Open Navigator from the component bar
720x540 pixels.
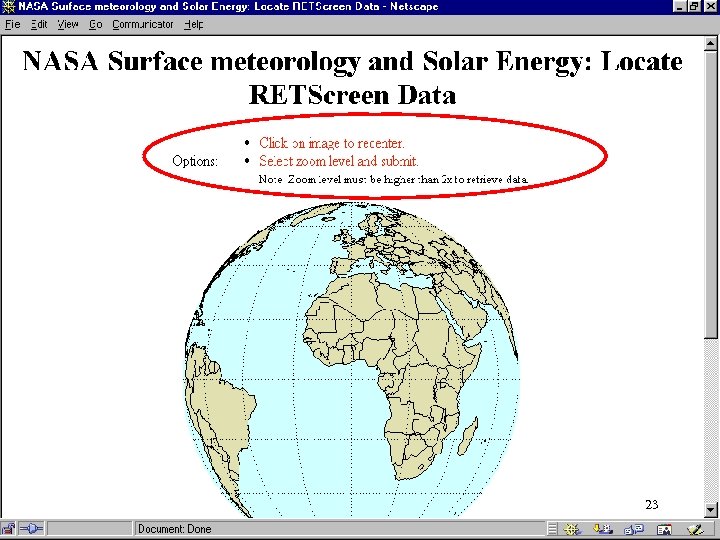pyautogui.click(x=573, y=529)
